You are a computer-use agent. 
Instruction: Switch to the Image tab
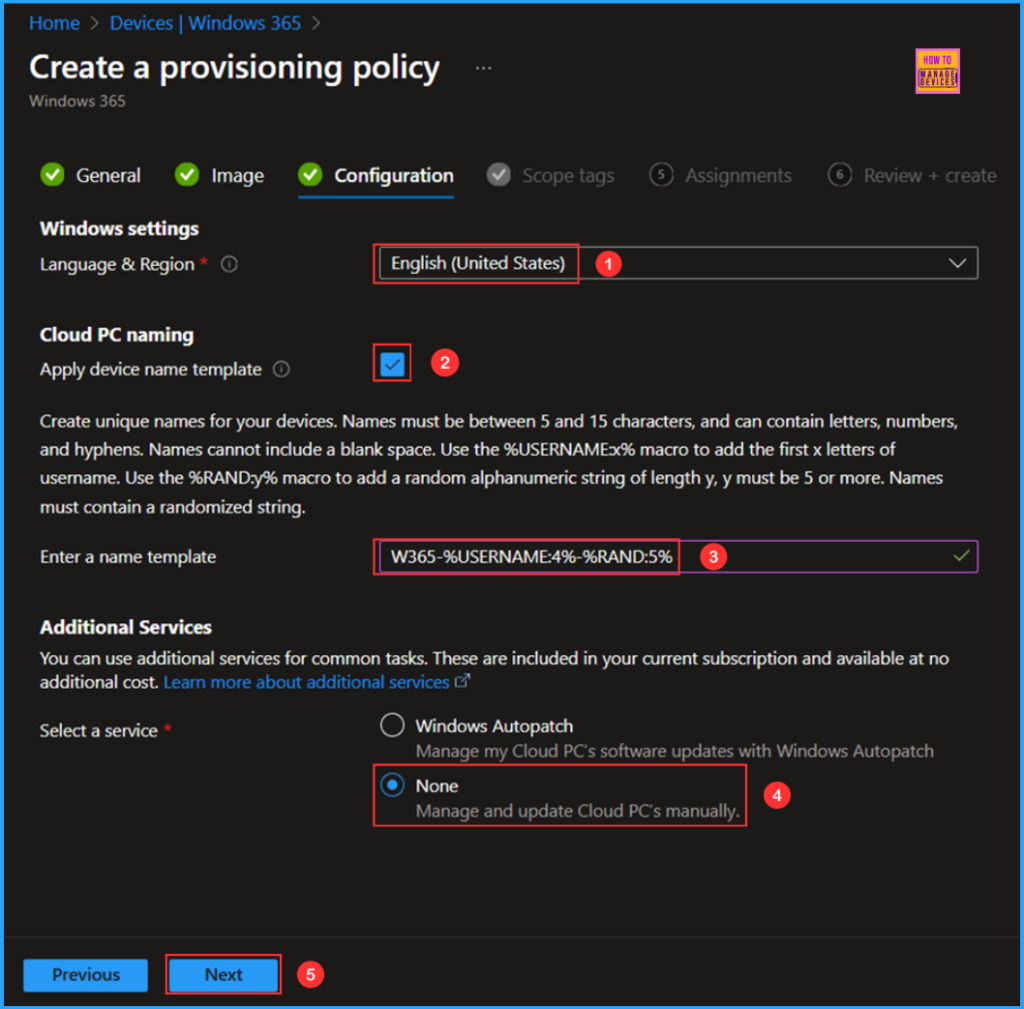point(220,176)
